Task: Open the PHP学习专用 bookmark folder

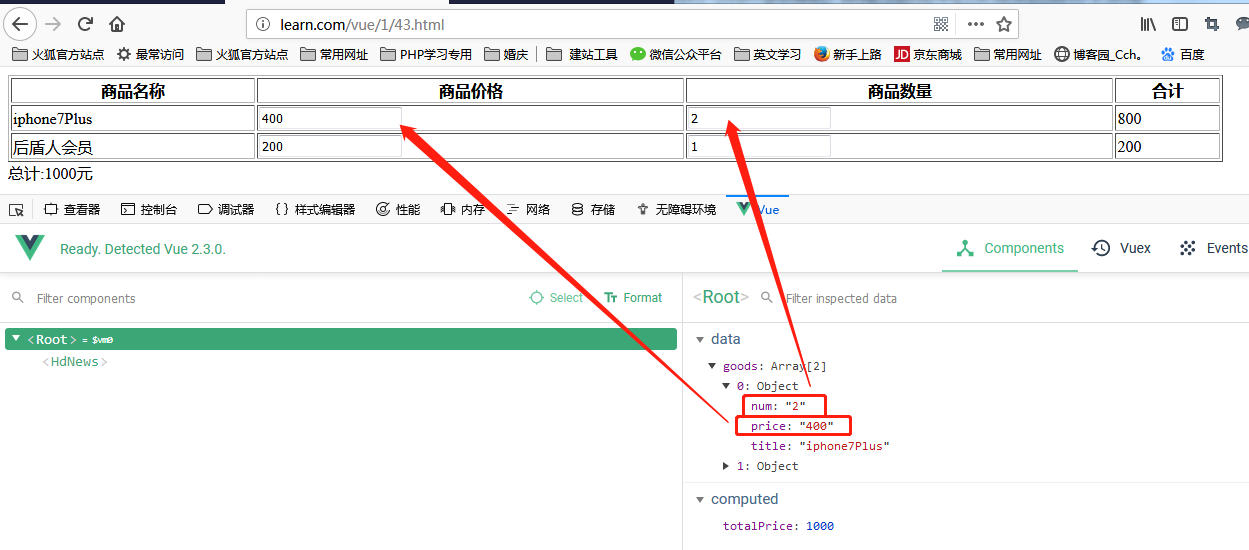Action: click(x=426, y=54)
